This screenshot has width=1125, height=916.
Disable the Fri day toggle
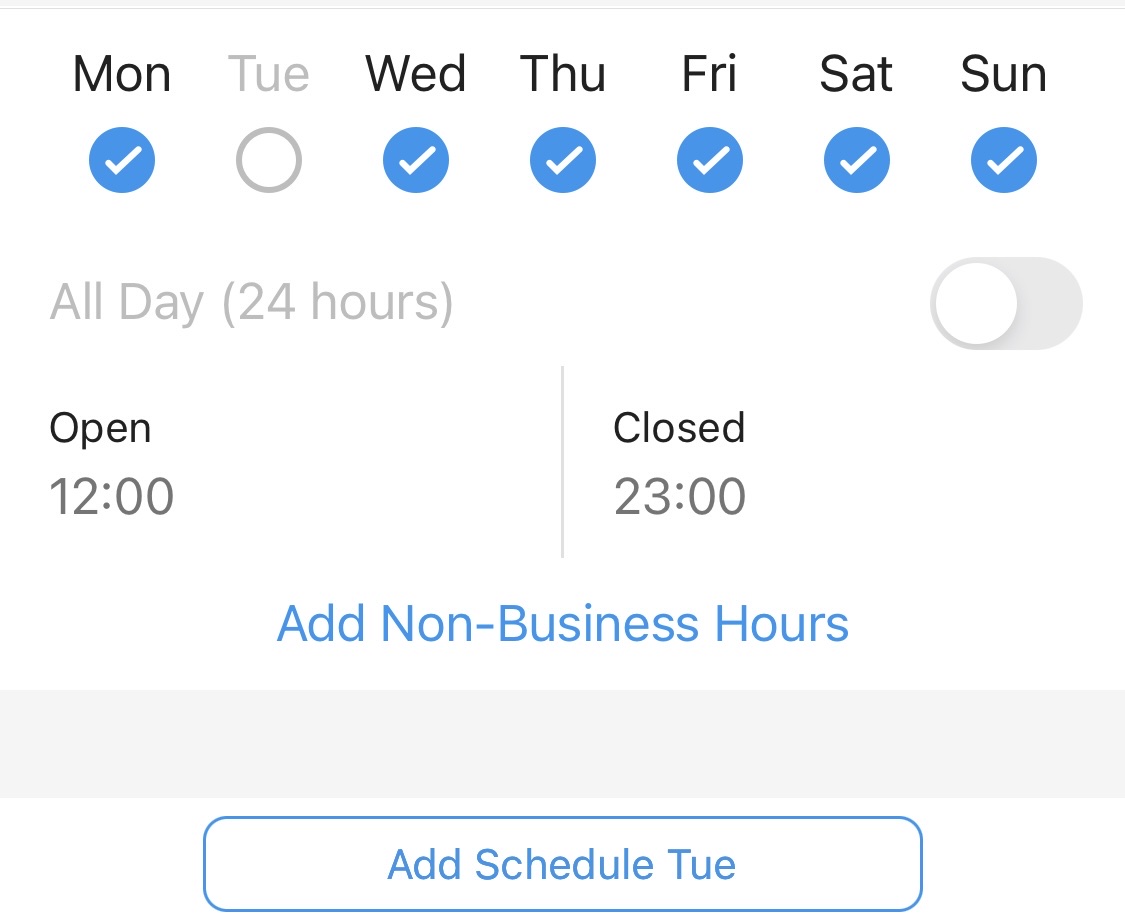point(710,159)
